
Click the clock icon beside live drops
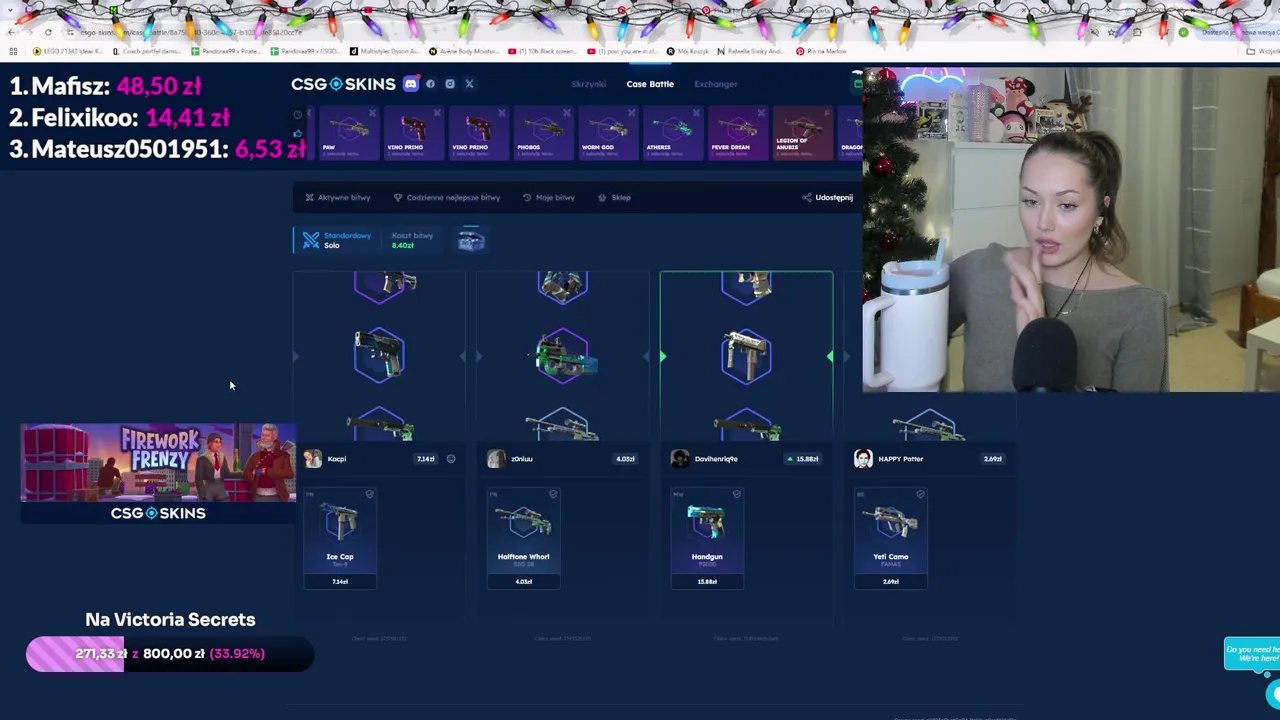coord(297,115)
